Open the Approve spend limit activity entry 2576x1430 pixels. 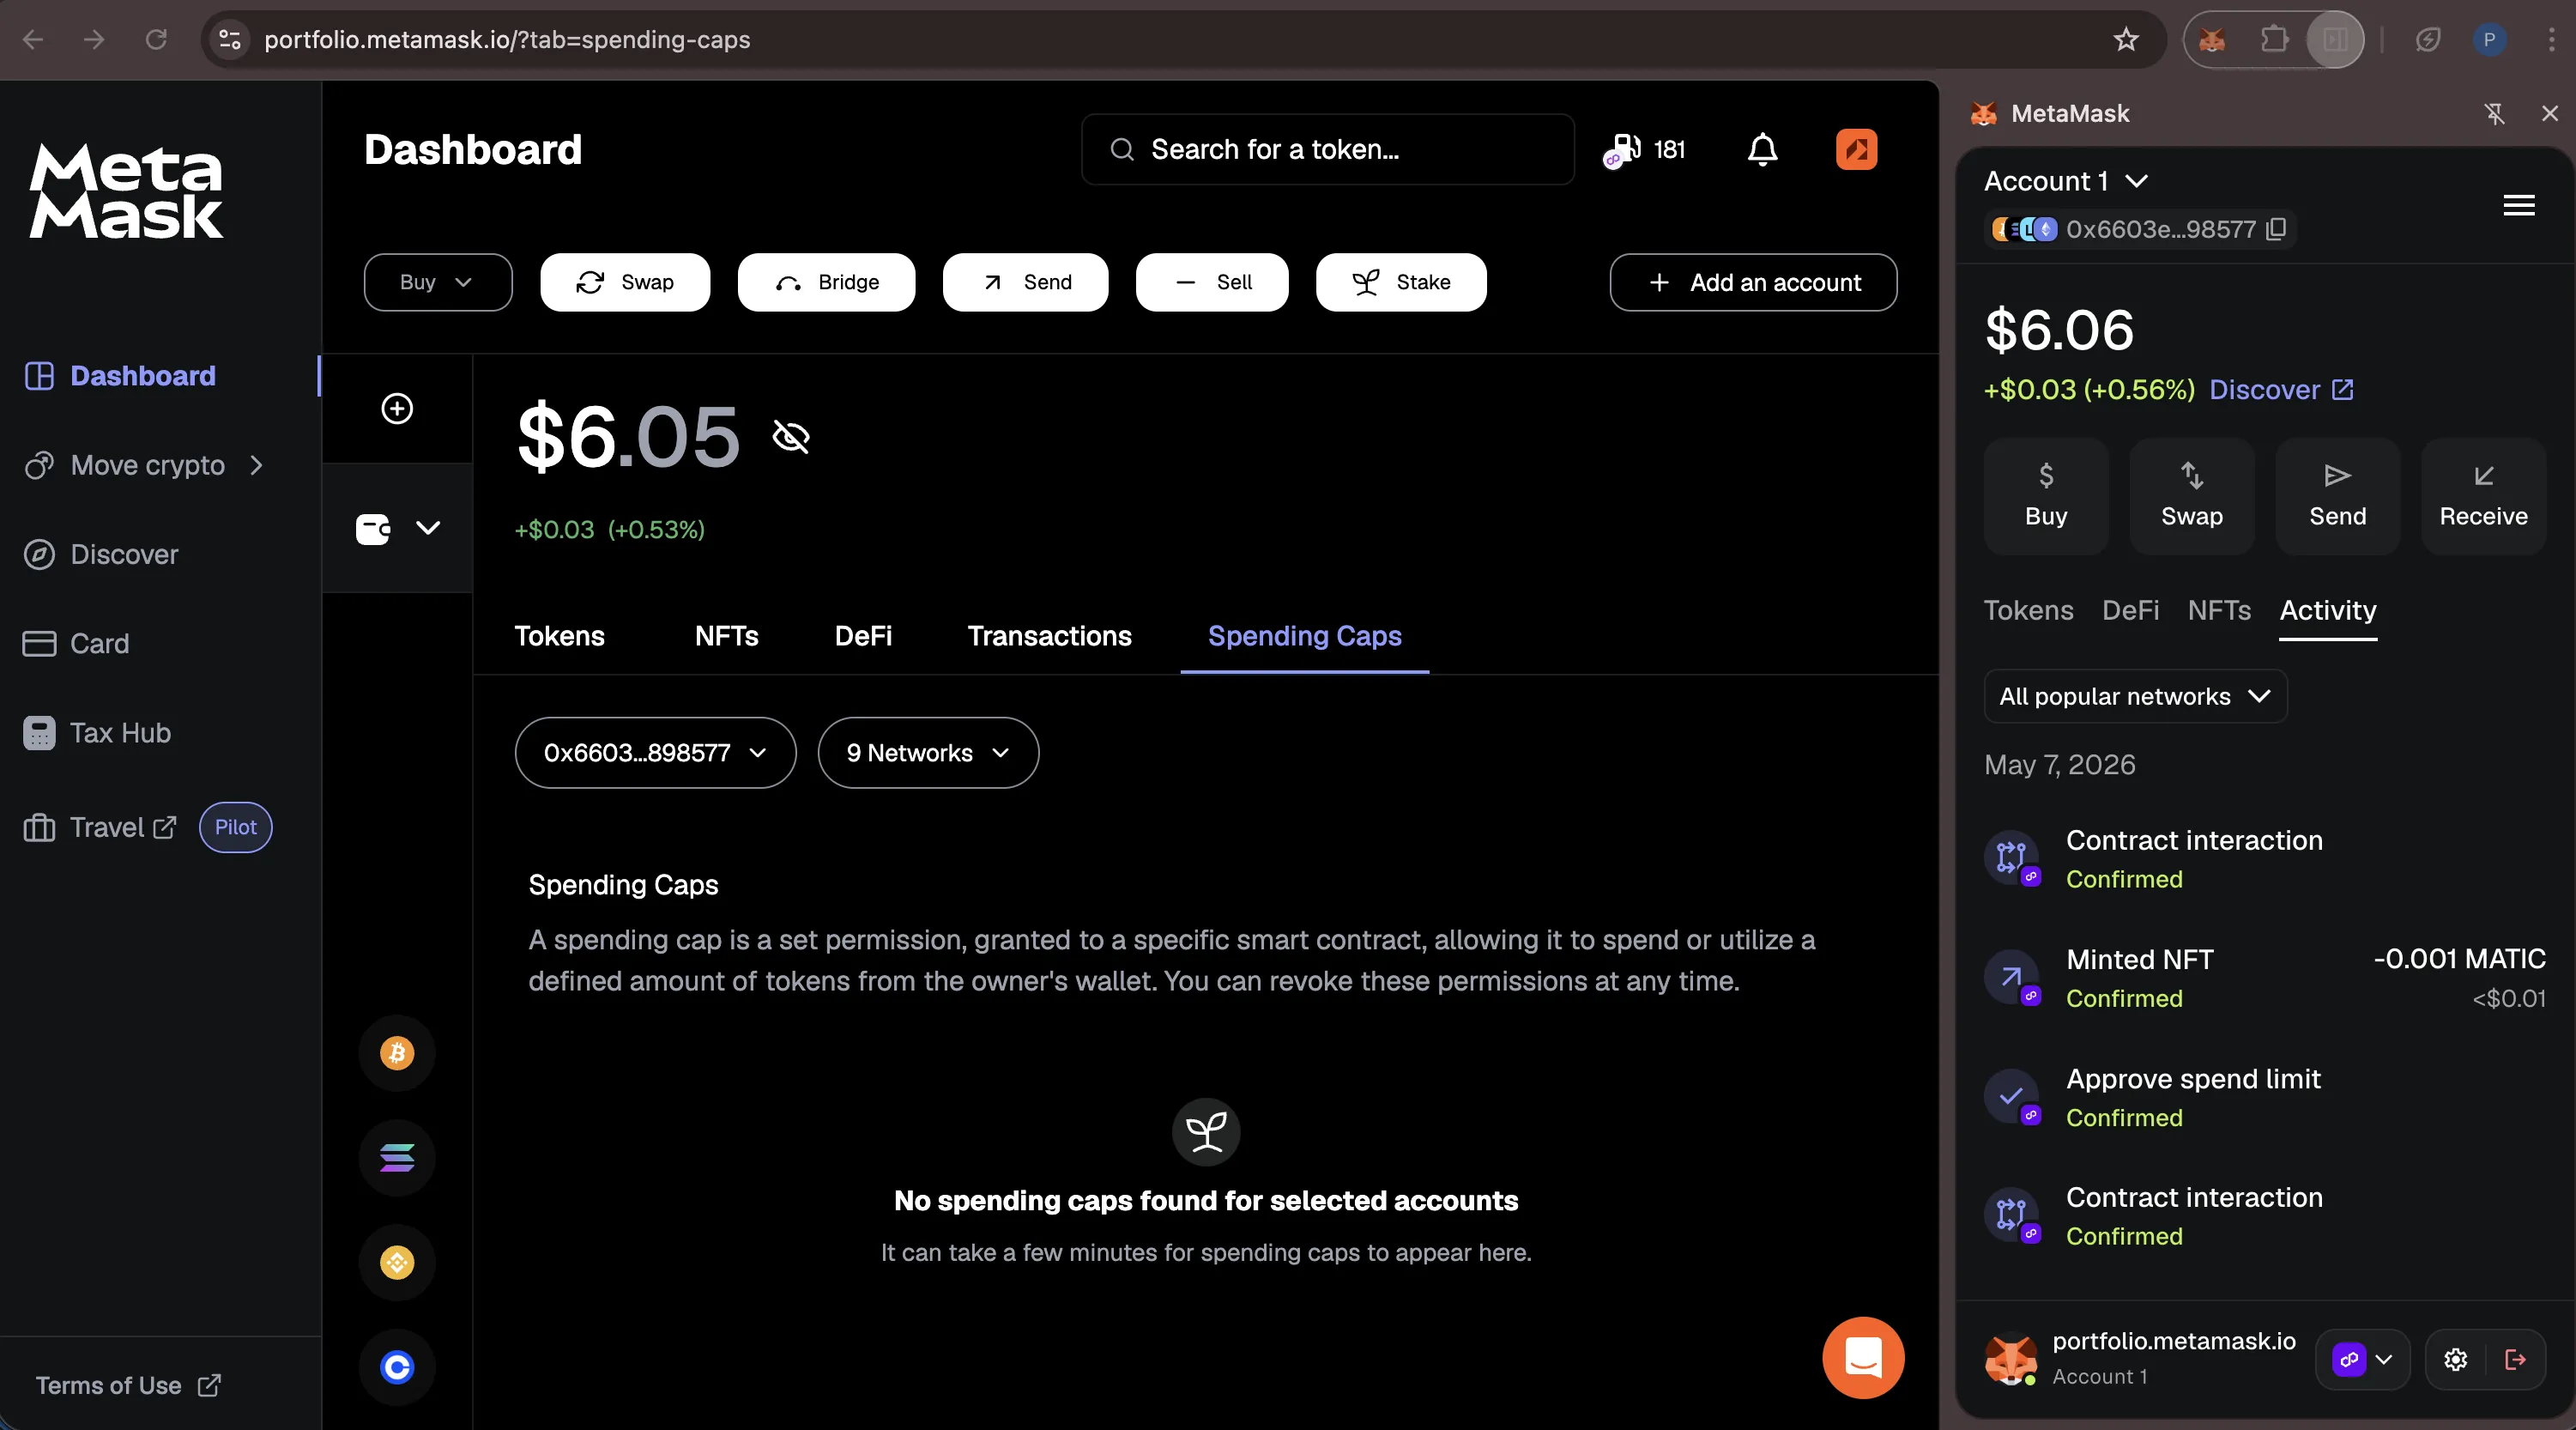pos(2265,1098)
